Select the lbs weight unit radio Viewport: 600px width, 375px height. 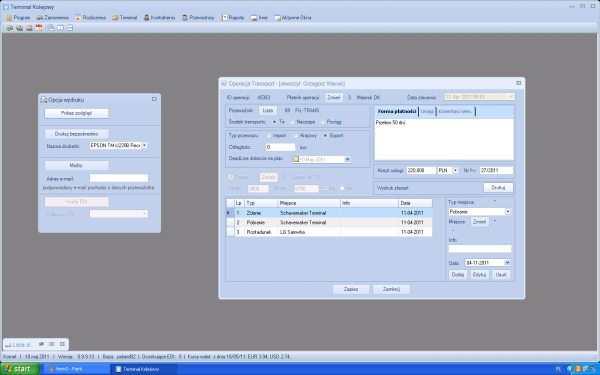pos(342,188)
